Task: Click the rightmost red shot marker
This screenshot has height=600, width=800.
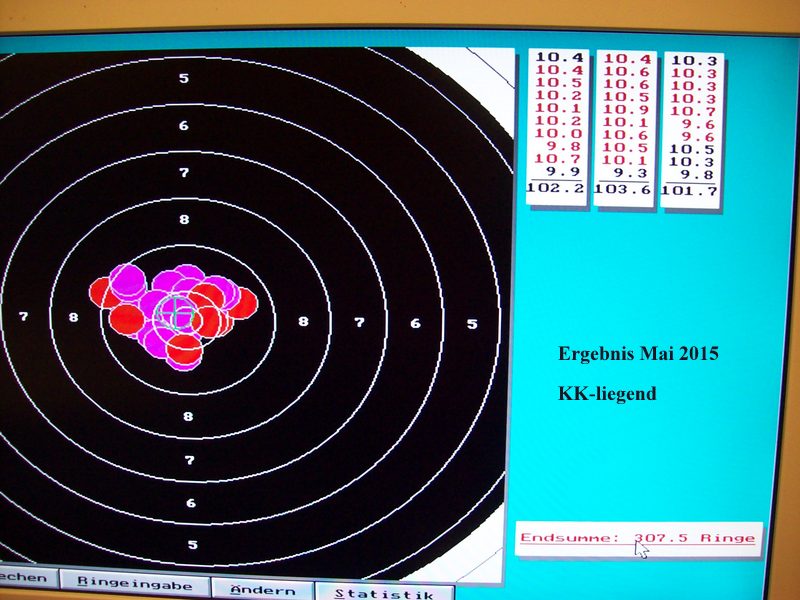Action: point(241,303)
